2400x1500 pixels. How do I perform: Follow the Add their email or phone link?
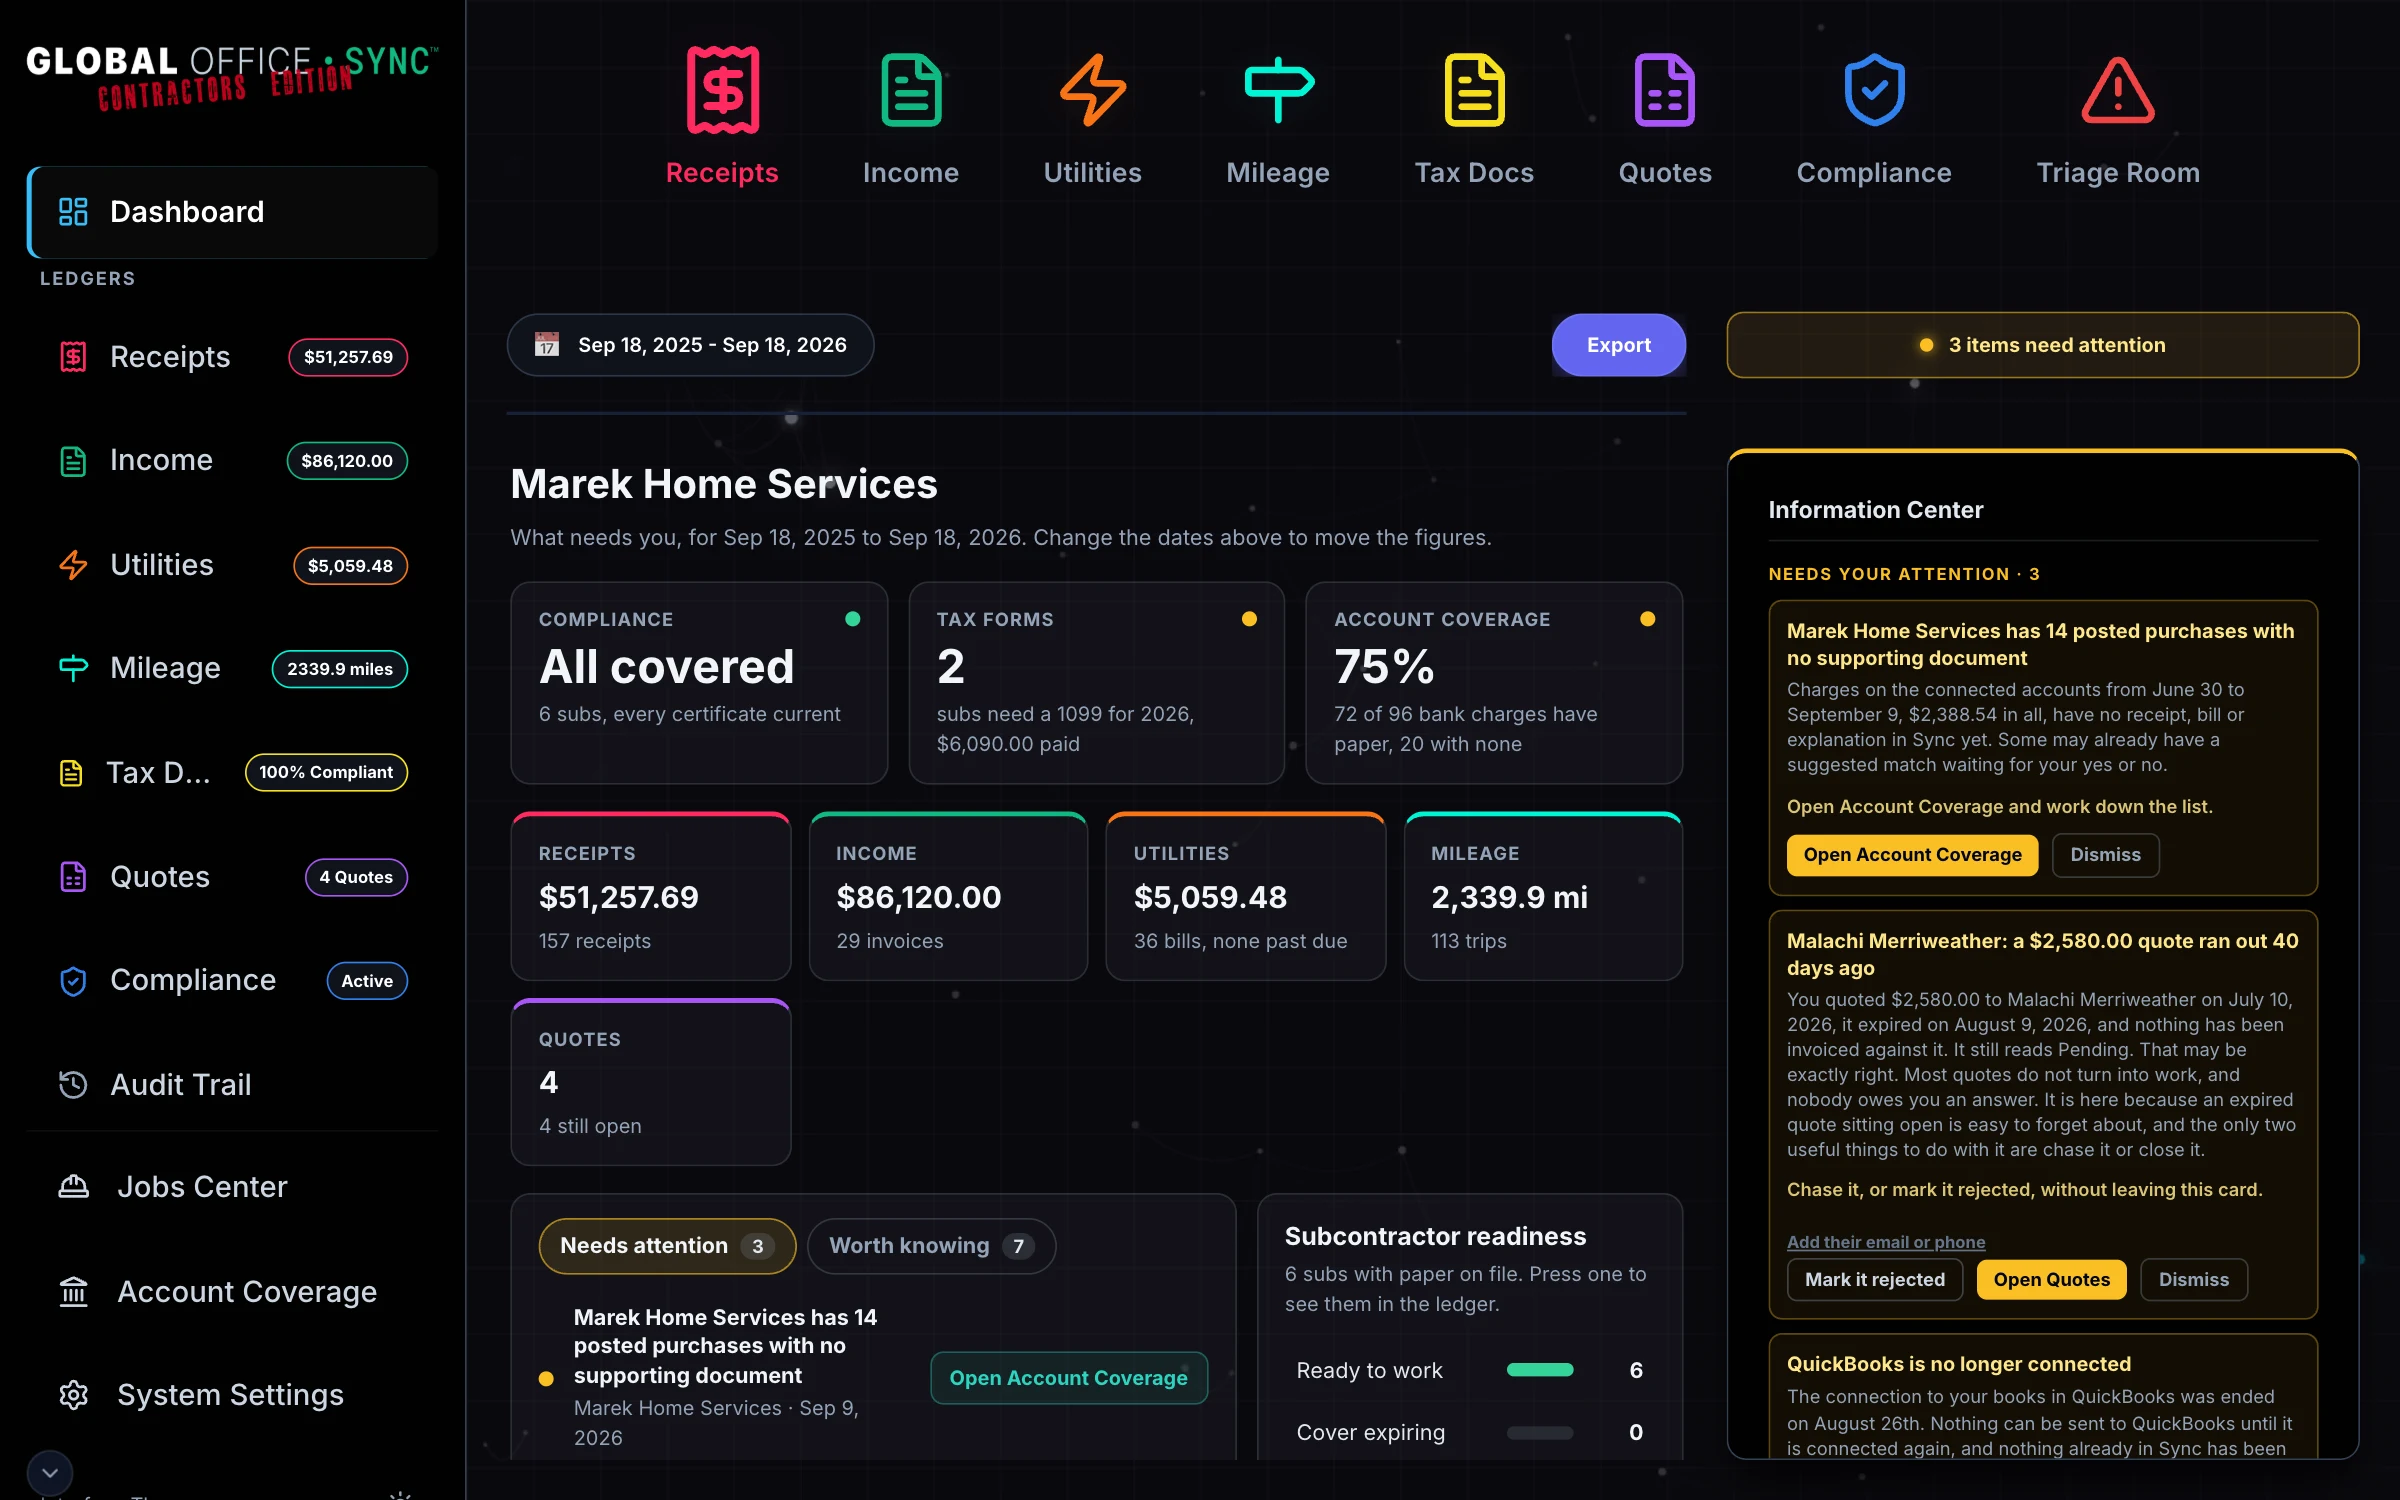click(x=1886, y=1242)
